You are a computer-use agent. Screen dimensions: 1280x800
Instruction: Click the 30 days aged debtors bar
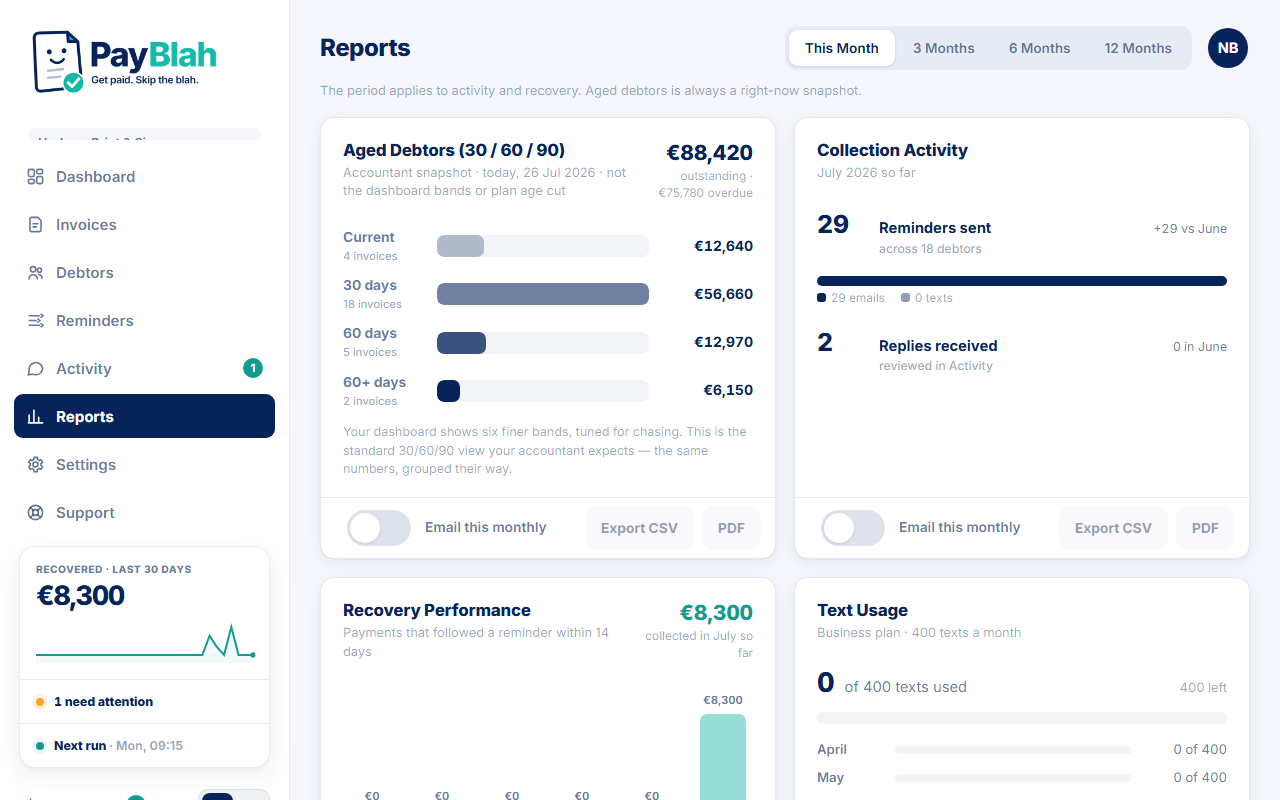coord(543,294)
